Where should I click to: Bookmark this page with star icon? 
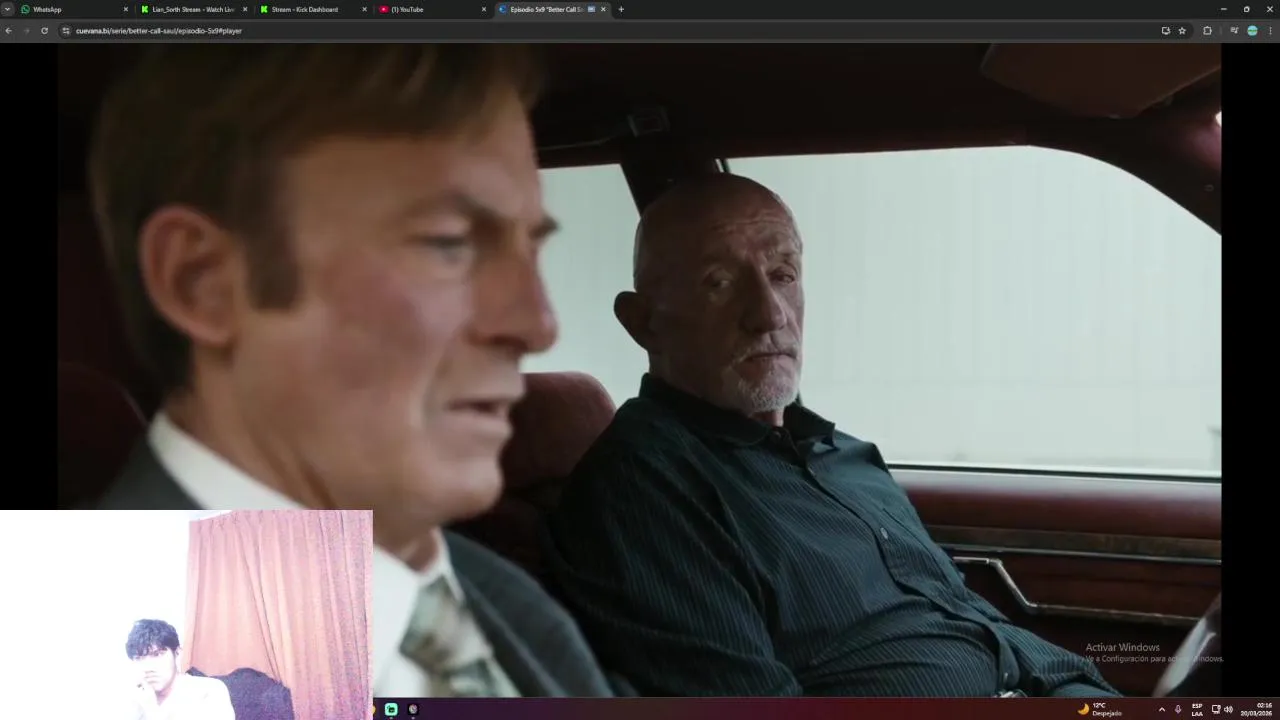pos(1182,31)
